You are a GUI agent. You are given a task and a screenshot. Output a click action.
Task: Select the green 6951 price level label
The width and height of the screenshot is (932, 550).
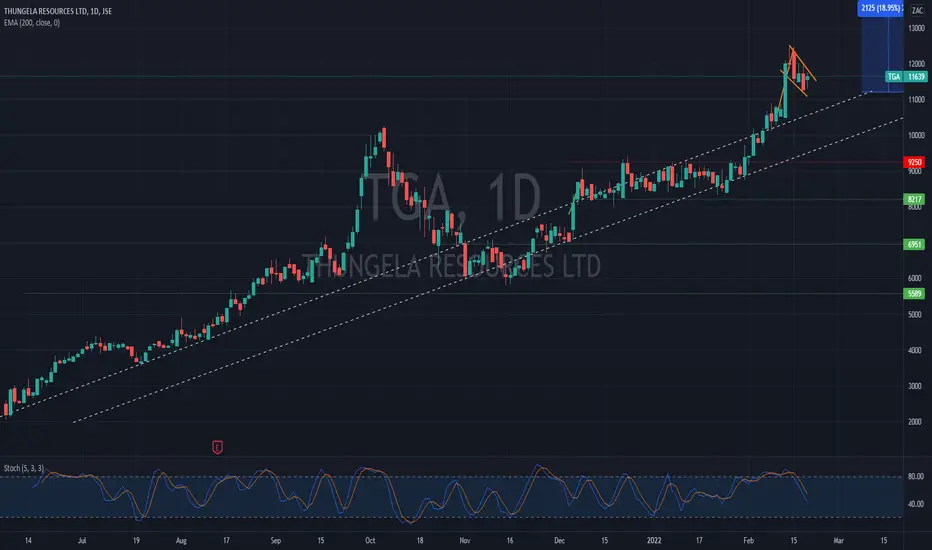914,244
